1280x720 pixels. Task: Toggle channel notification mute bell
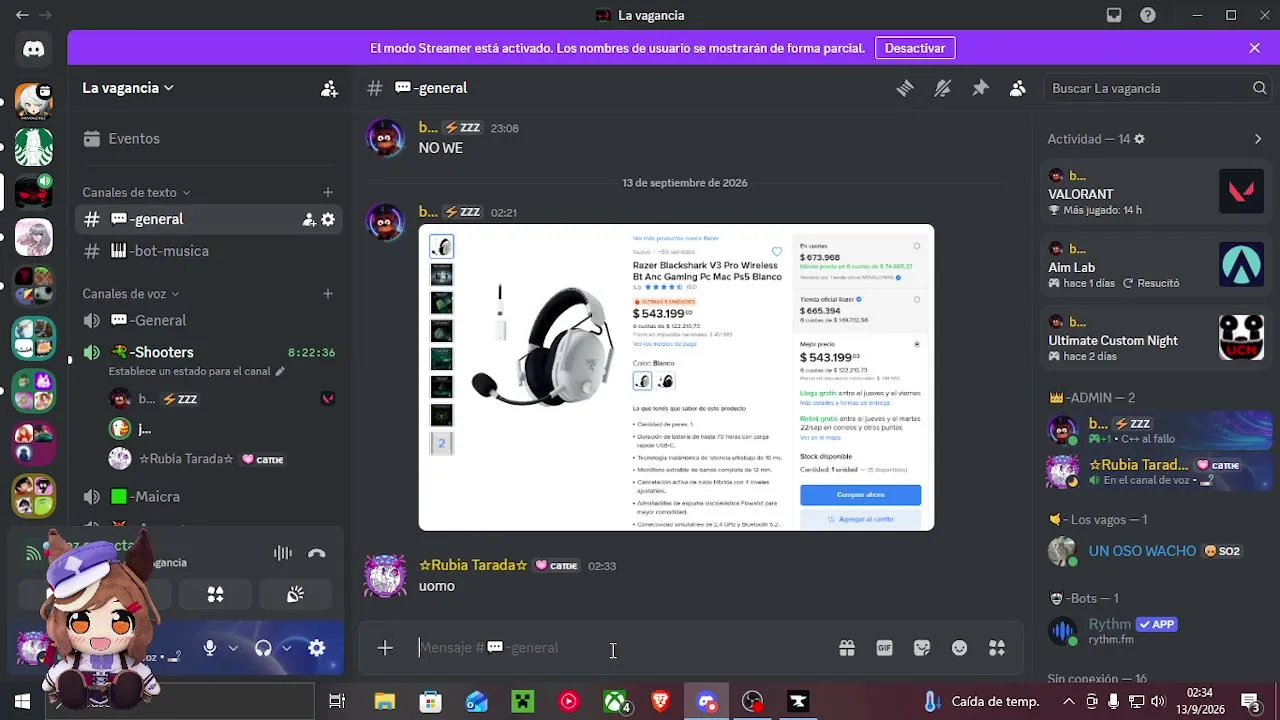click(942, 88)
